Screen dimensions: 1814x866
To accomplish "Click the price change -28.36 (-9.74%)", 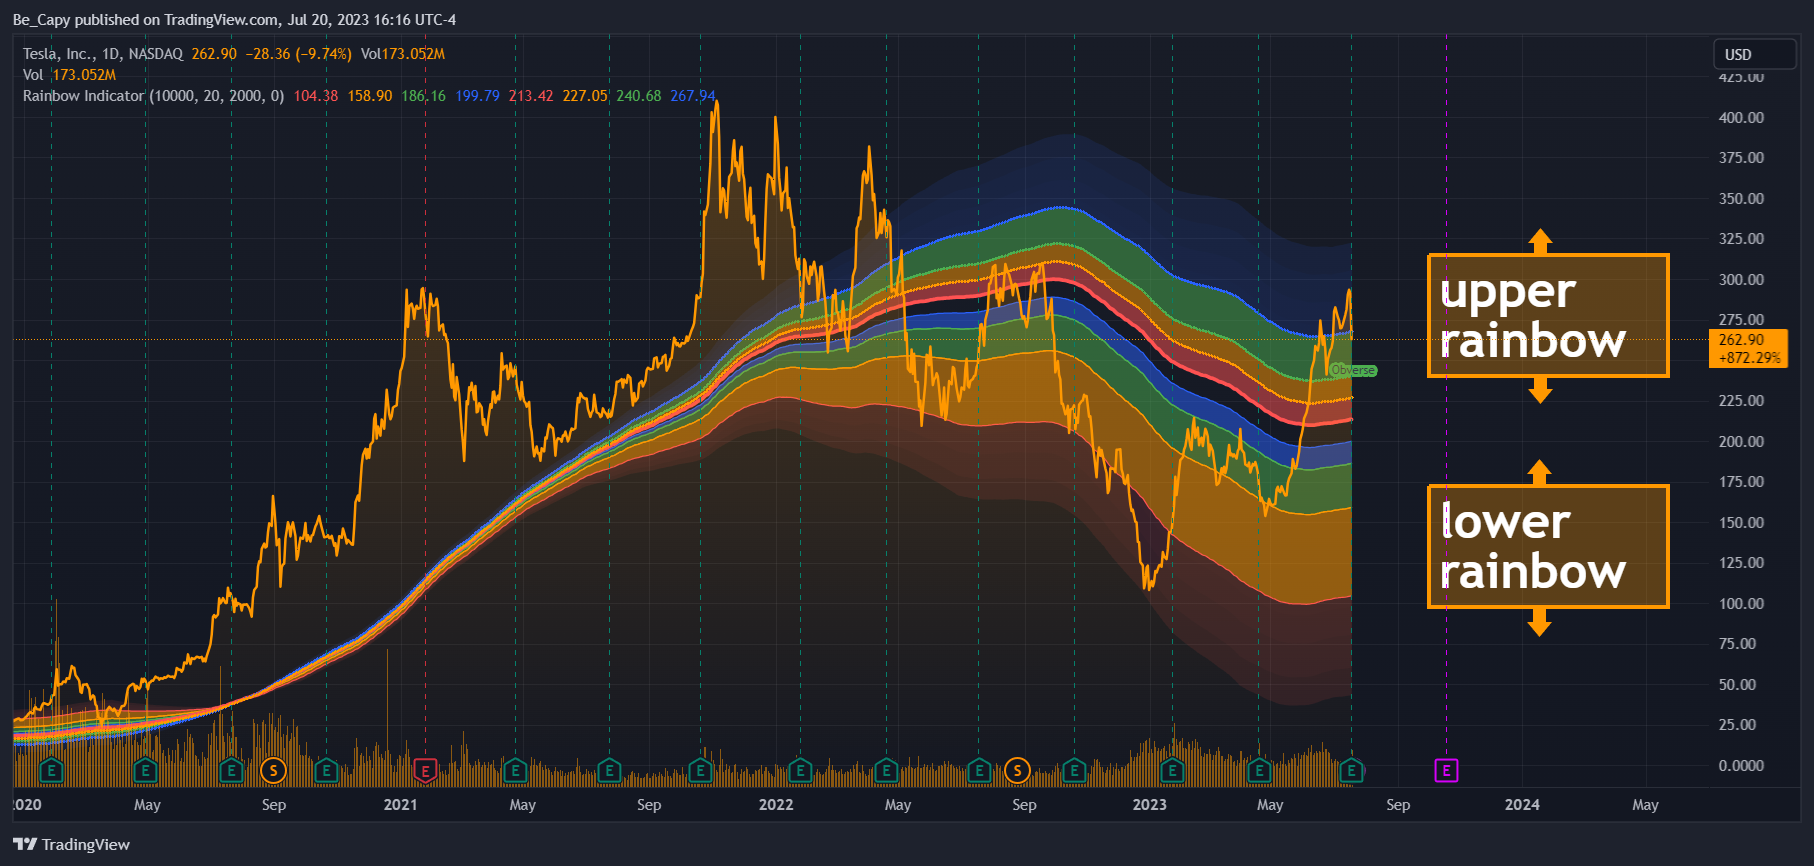I will [299, 54].
